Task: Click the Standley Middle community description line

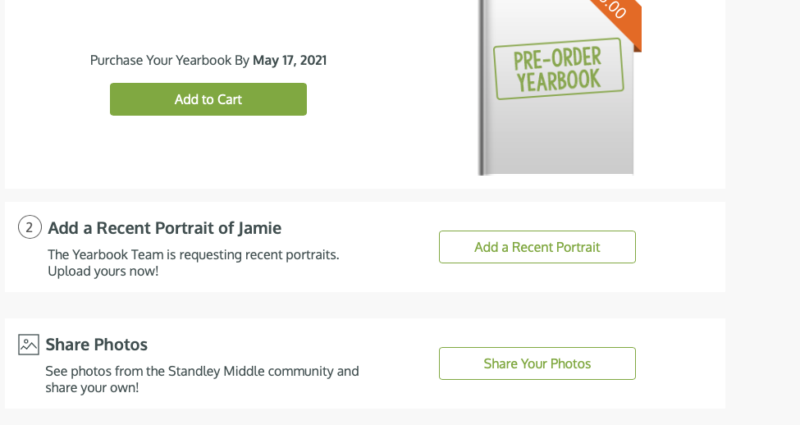Action: tap(202, 371)
